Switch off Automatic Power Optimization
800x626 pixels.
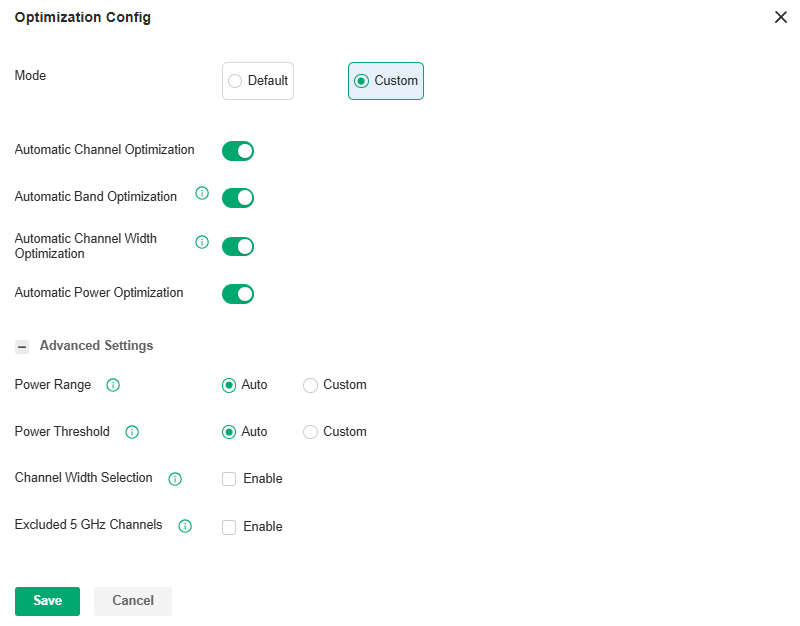pyautogui.click(x=237, y=293)
